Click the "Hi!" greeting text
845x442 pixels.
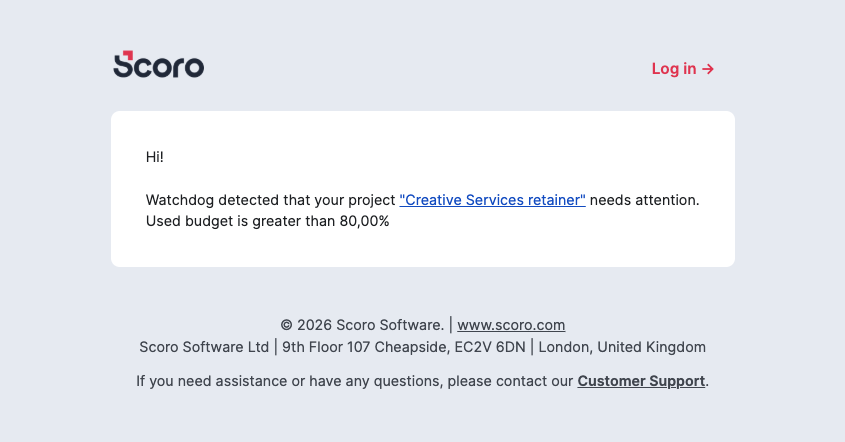click(x=154, y=157)
